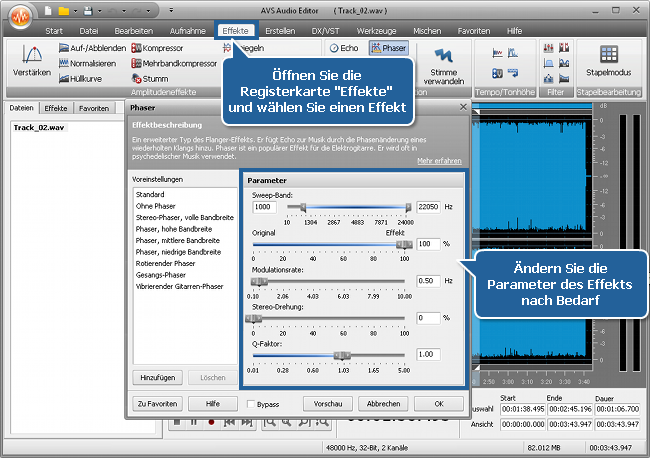Viewport: 650px width, 458px height.
Task: Click the Hinzufügen preset button
Action: click(157, 377)
